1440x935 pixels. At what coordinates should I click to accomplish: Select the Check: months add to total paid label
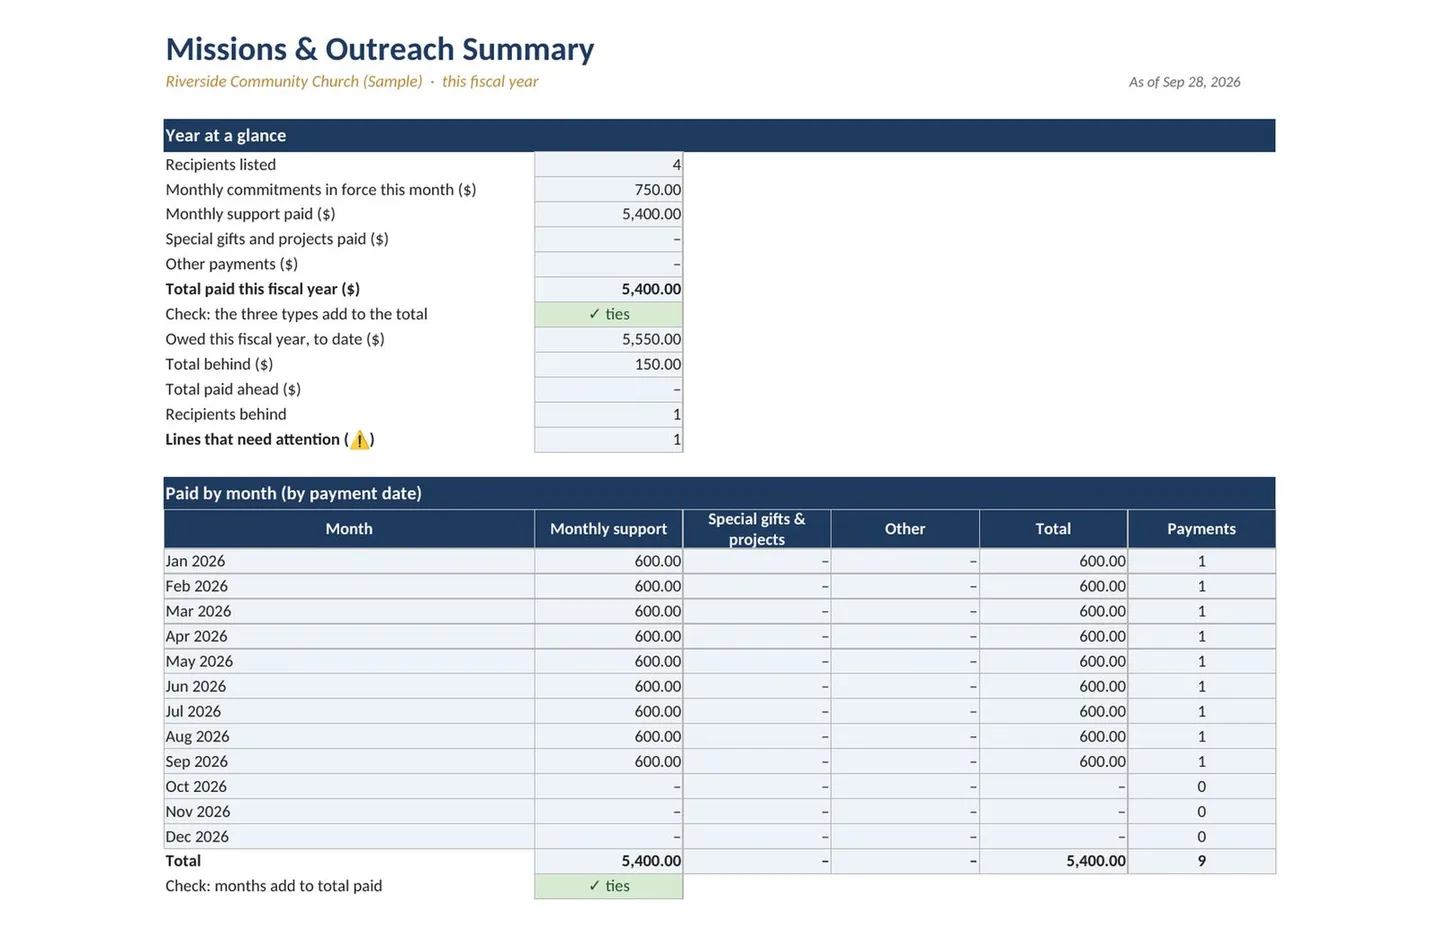tap(274, 886)
